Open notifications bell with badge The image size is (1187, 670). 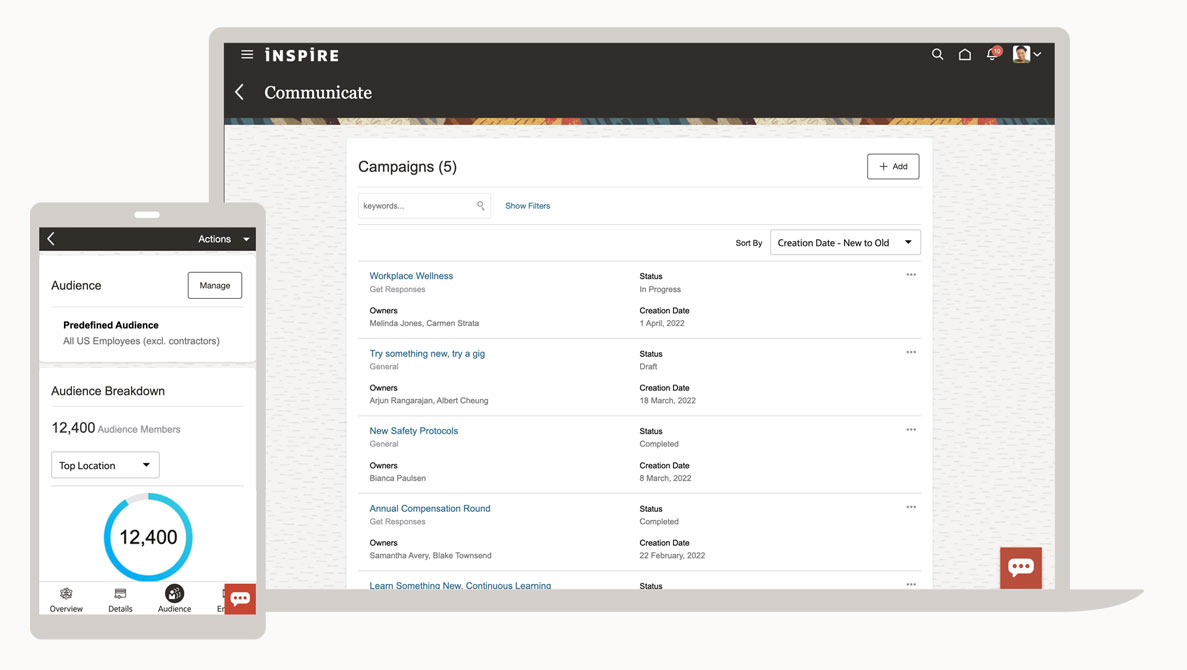(992, 55)
